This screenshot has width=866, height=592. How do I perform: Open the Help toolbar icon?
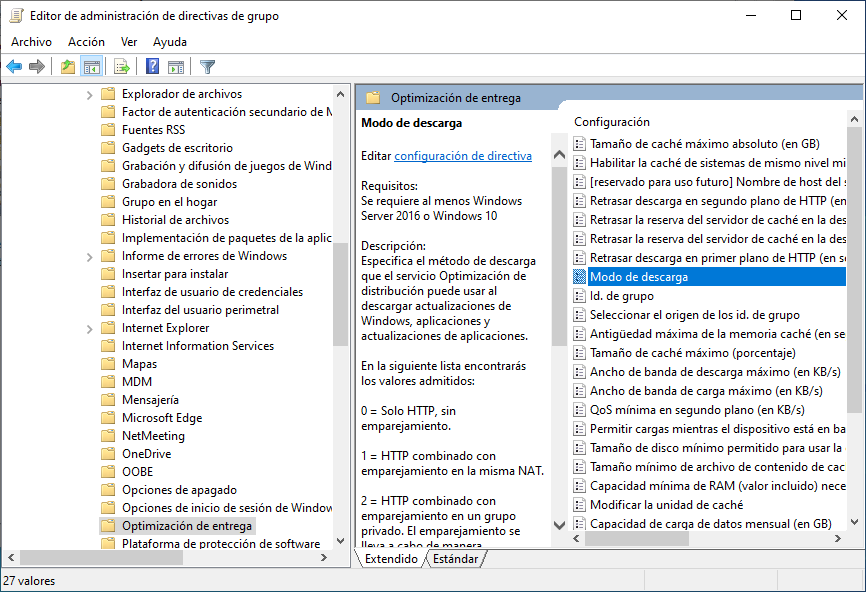tap(152, 67)
